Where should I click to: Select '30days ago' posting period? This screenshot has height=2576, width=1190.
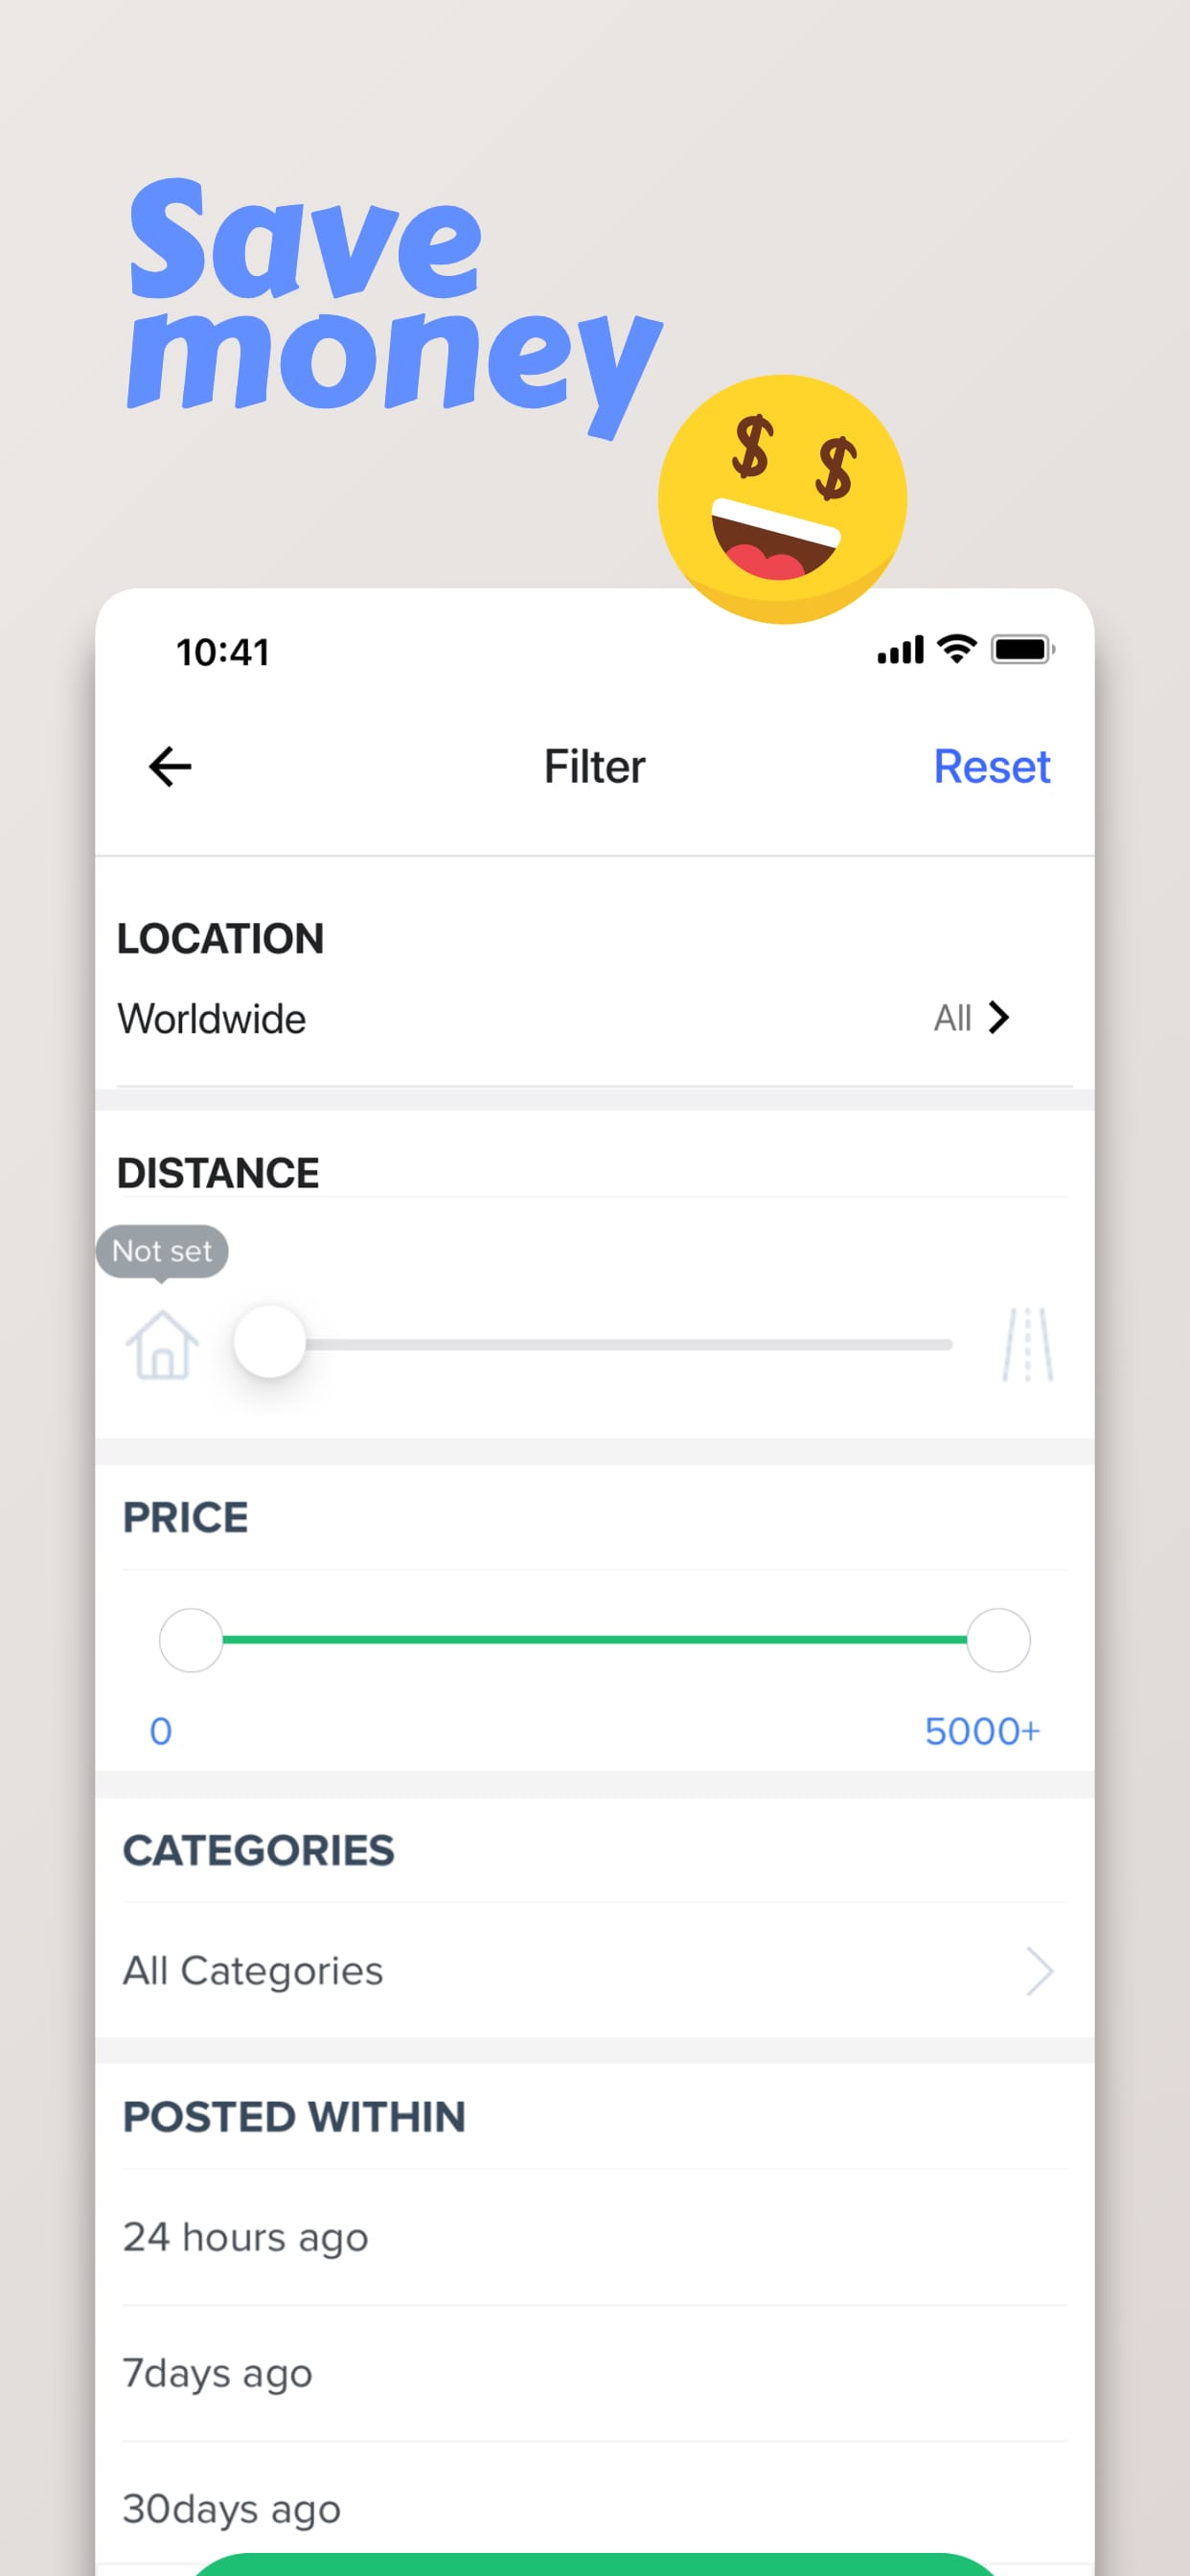point(230,2507)
